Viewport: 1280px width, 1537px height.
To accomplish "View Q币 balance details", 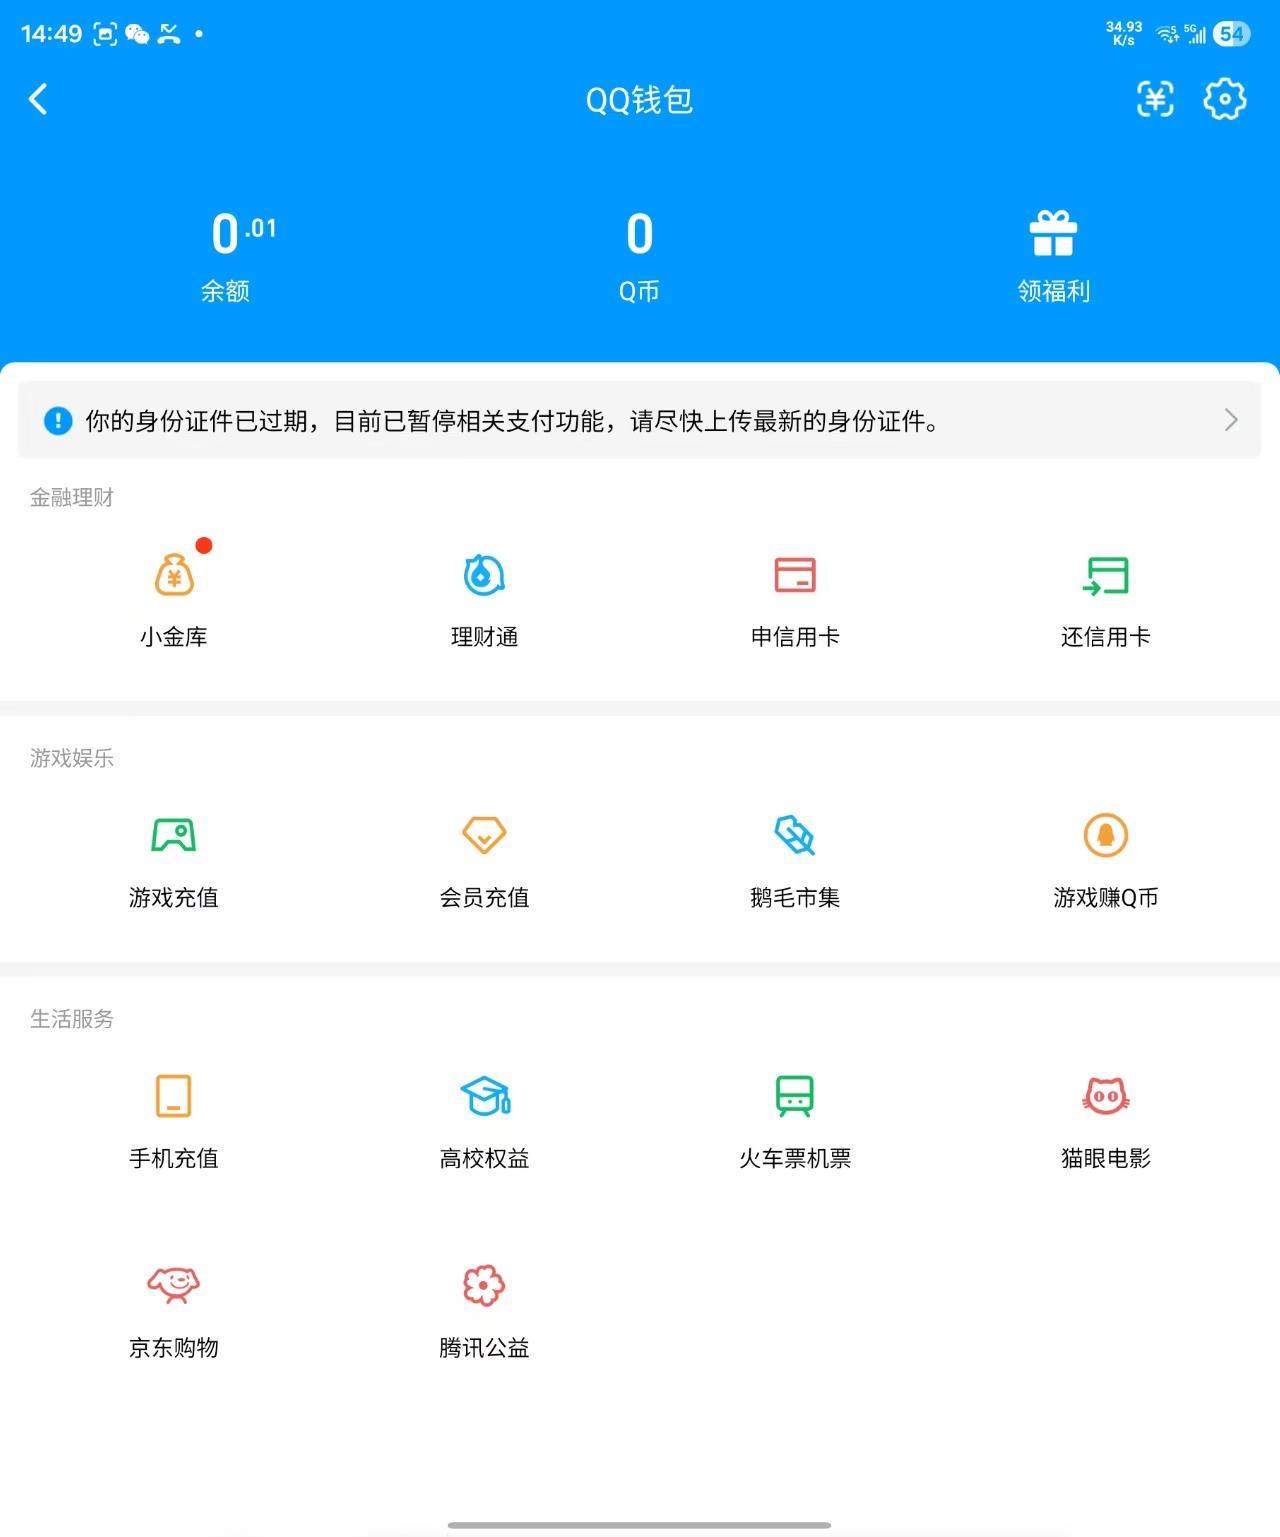I will [x=640, y=253].
